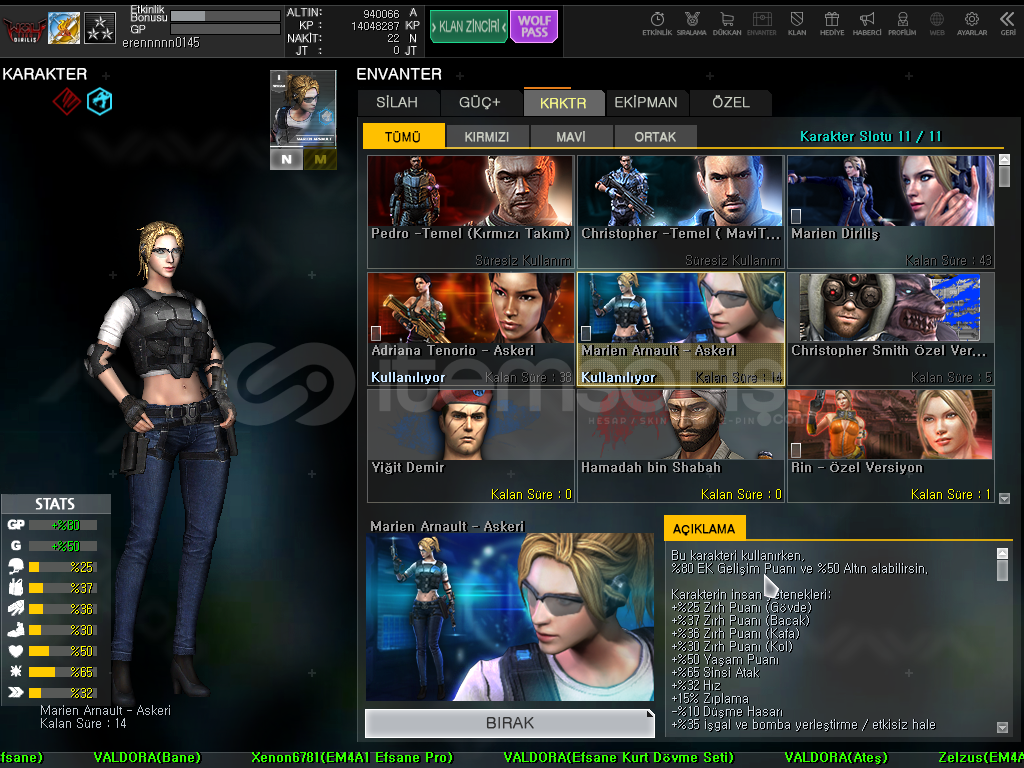
Task: Tick the checkbox on Adriana Tenorio card
Action: (x=376, y=333)
